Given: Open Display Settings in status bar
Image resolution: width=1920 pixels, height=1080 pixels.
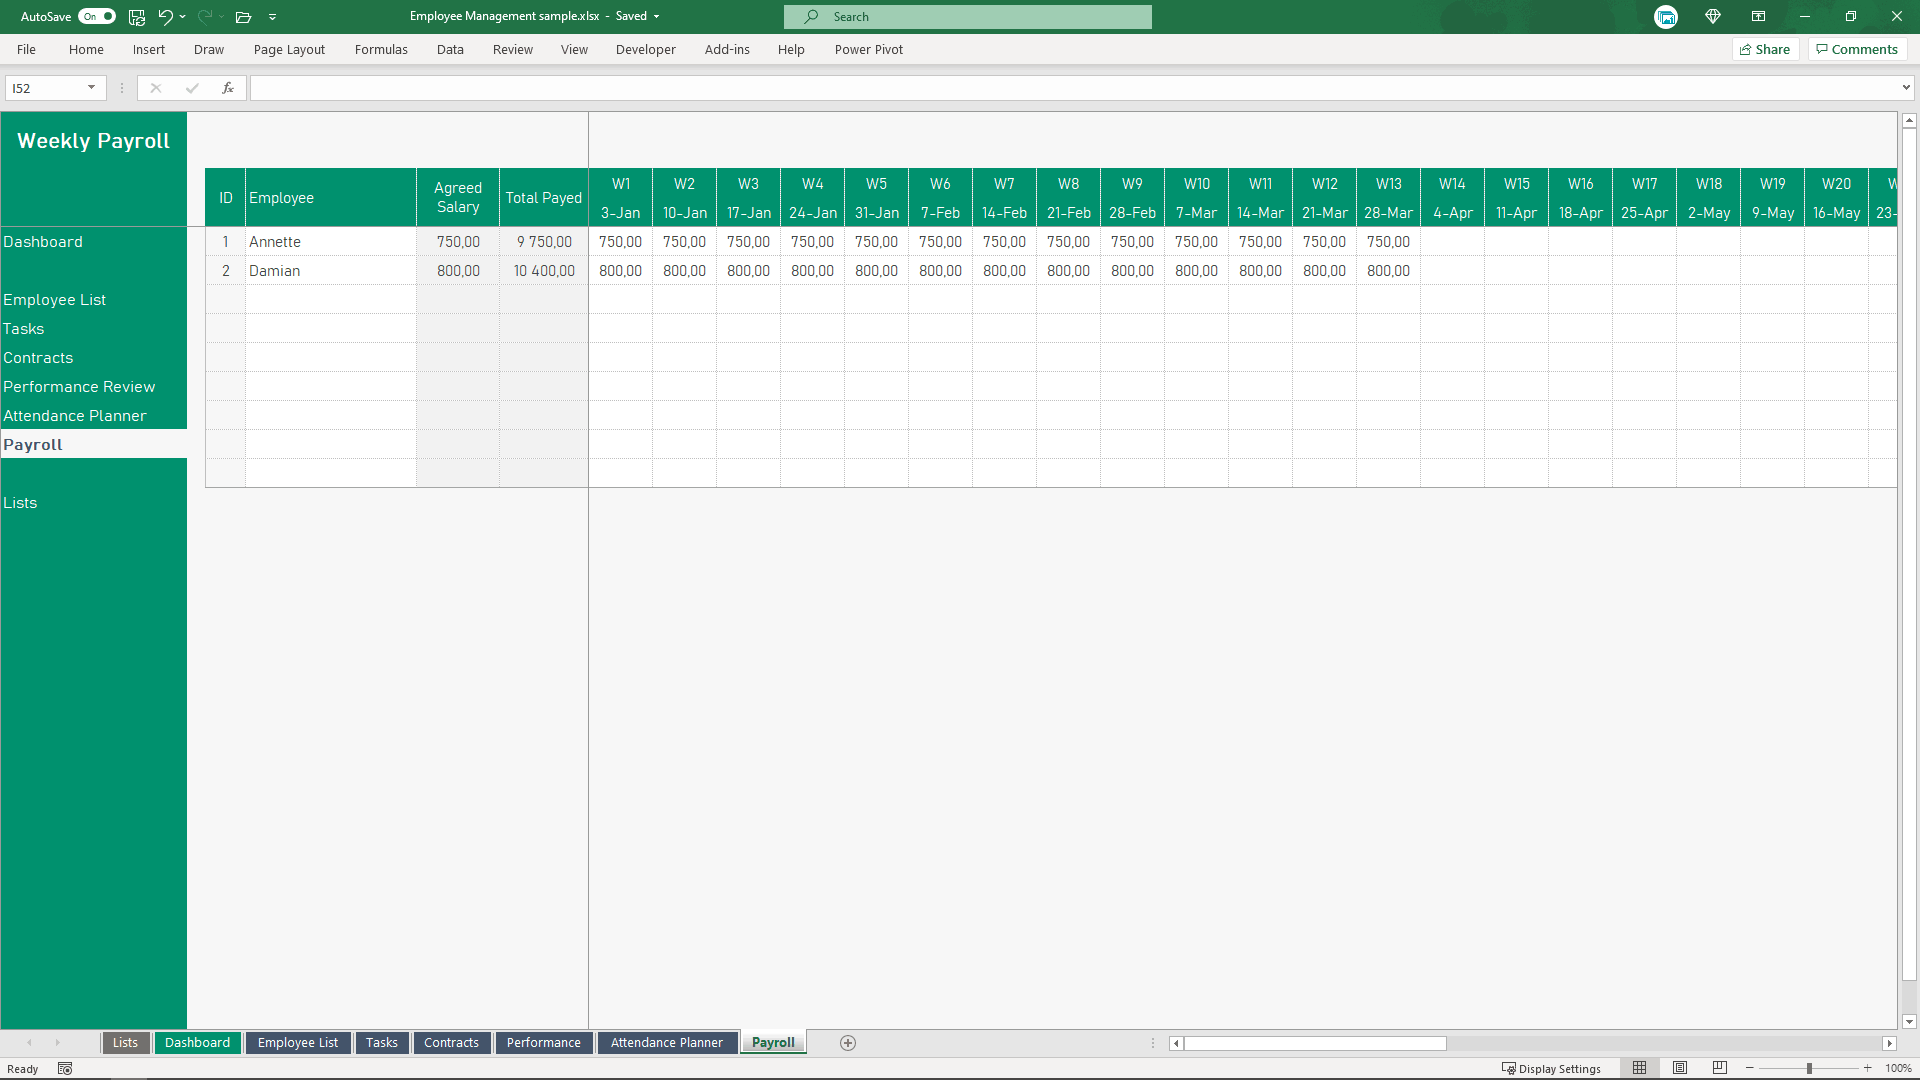Looking at the screenshot, I should [x=1551, y=1069].
